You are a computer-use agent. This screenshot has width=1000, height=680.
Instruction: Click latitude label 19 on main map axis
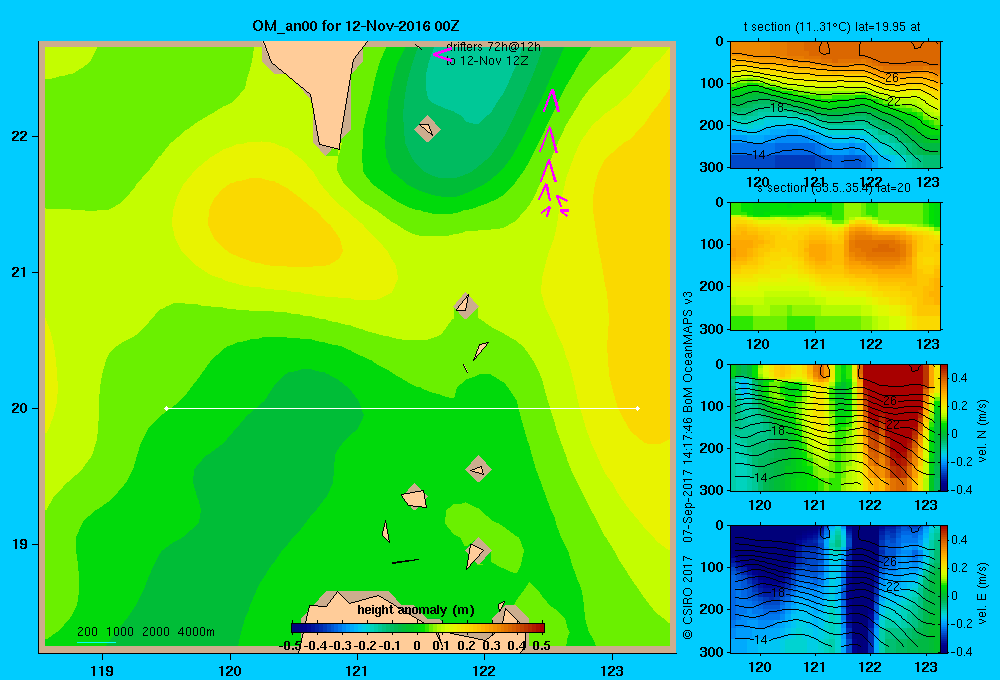[x=20, y=544]
